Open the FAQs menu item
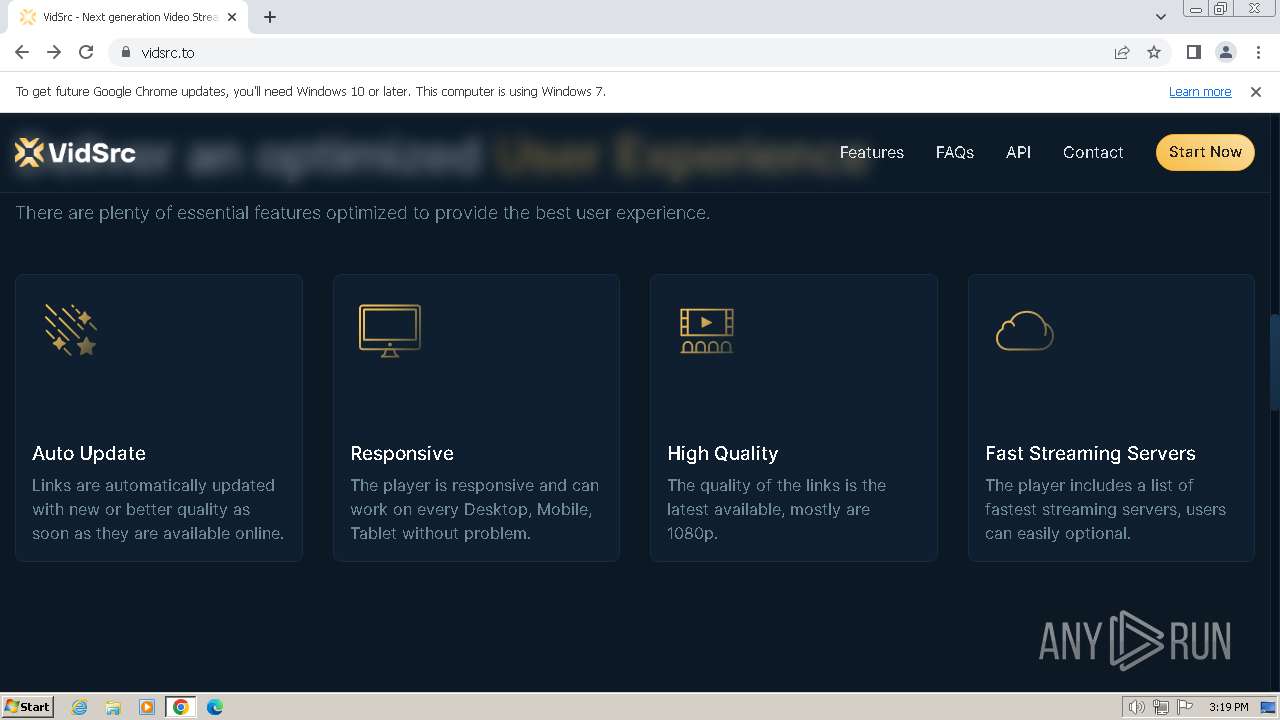The image size is (1280, 720). [955, 152]
